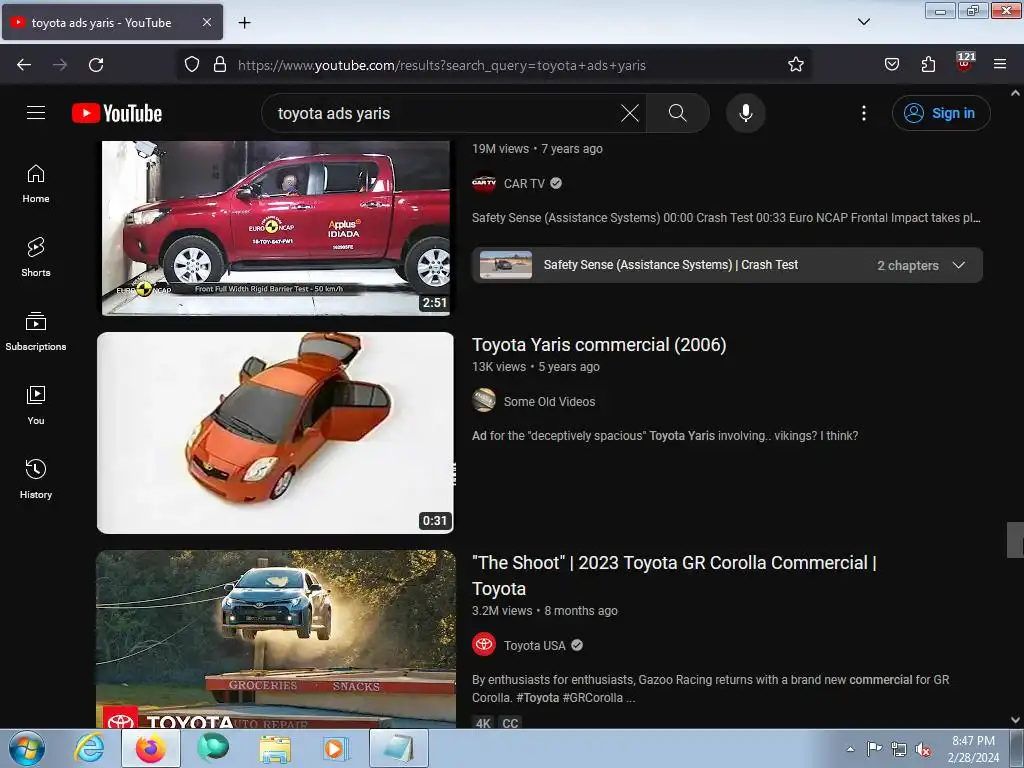Click the site security padlock icon
1024x768 pixels.
pyautogui.click(x=220, y=65)
